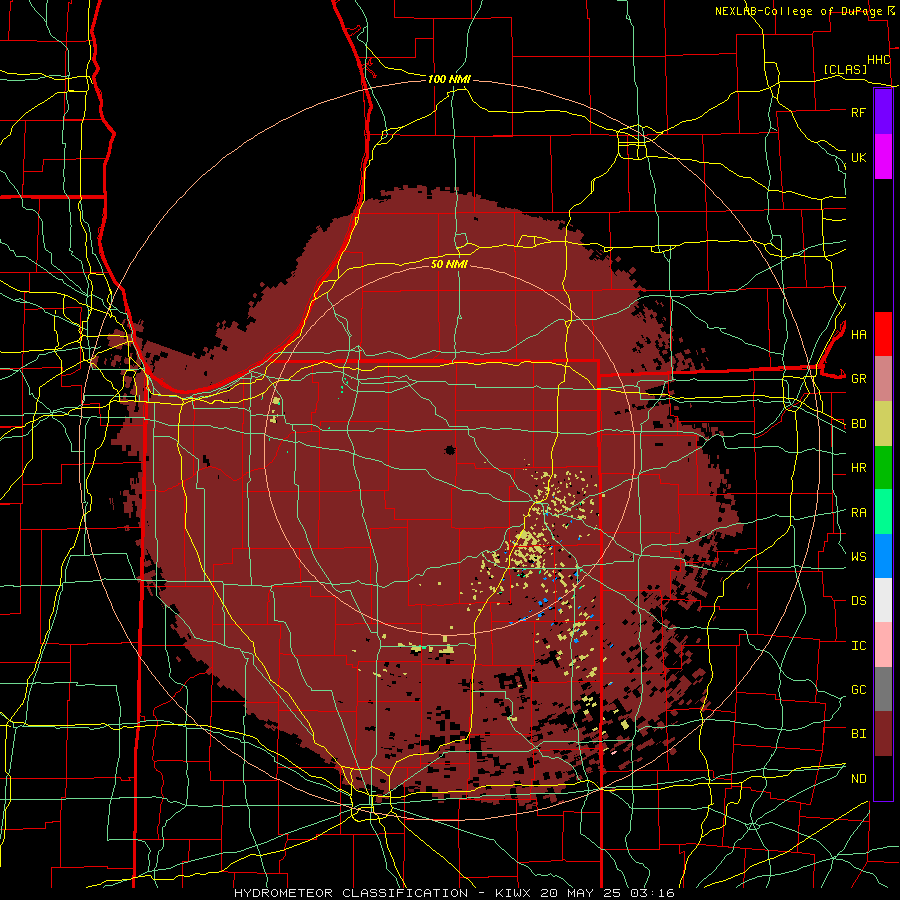Click the 'HA' legend label text

point(858,335)
